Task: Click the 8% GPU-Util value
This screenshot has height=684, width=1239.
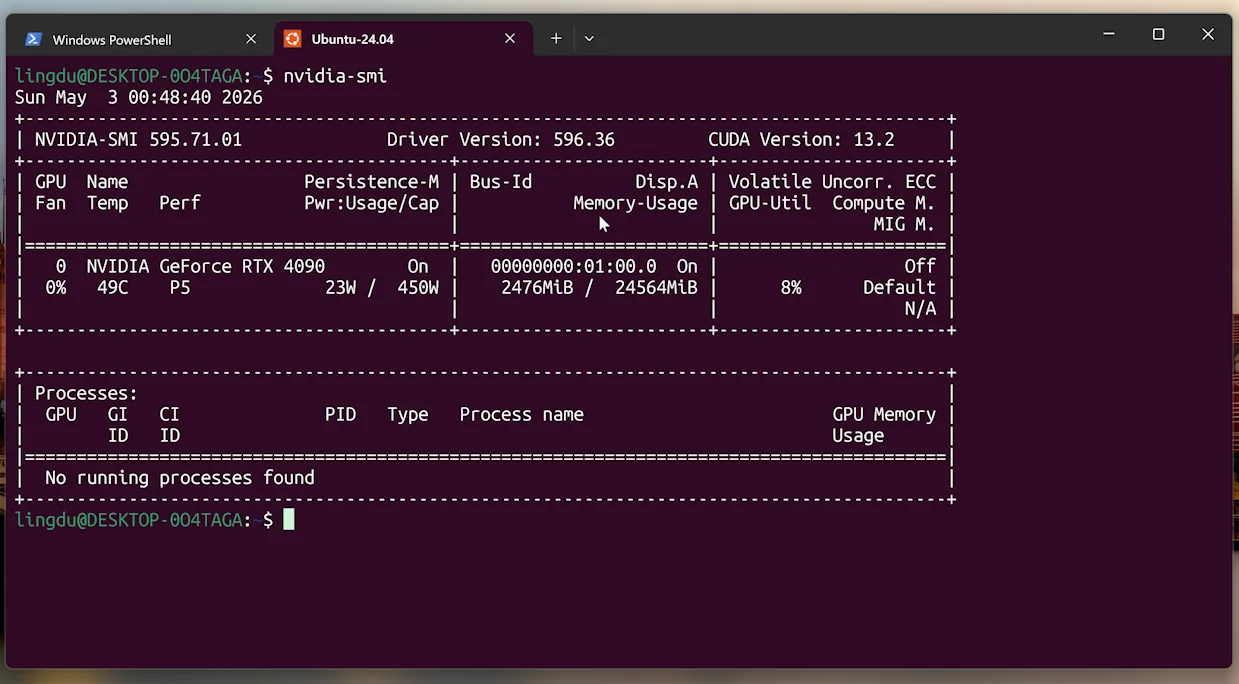Action: coord(791,287)
